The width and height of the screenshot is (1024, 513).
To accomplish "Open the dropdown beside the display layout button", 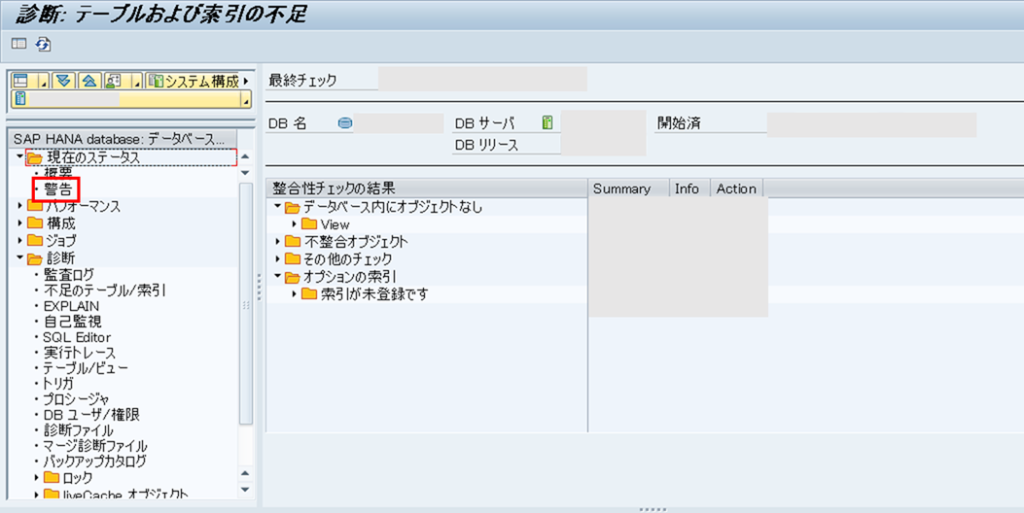I will (43, 82).
